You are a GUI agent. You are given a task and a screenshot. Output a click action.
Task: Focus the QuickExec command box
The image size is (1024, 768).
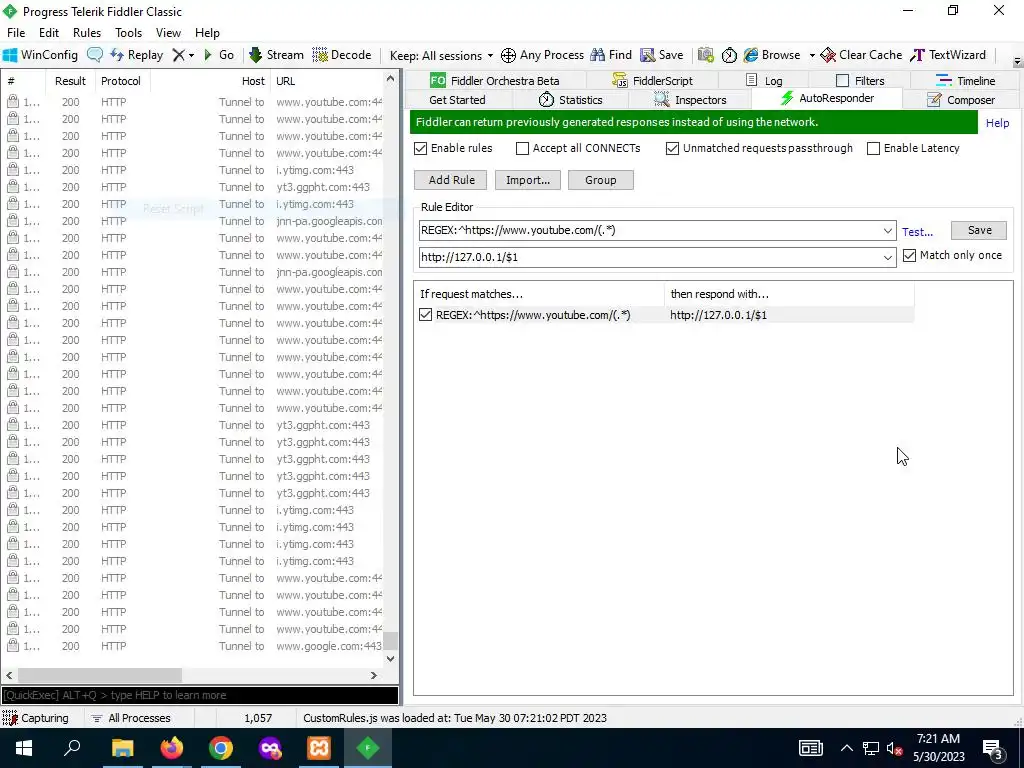coord(200,695)
